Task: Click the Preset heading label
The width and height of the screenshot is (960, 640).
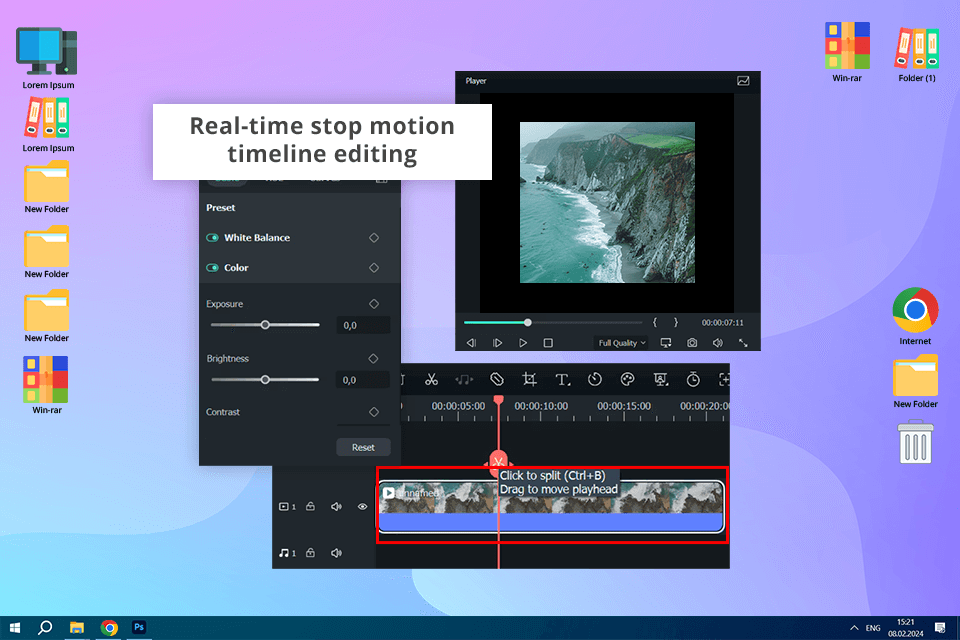Action: (x=220, y=208)
